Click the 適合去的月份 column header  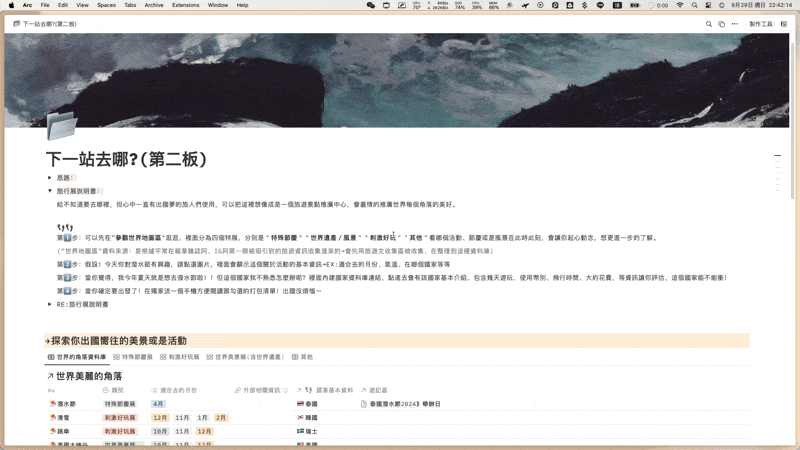174,390
